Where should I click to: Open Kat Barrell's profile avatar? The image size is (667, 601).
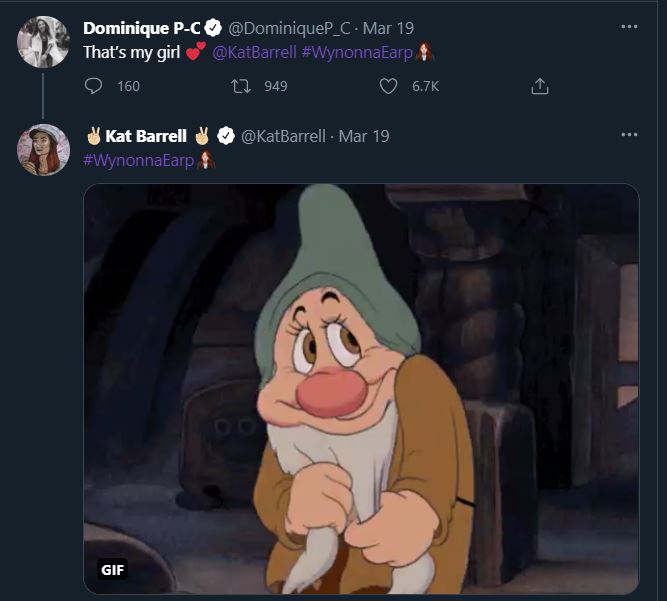43,150
